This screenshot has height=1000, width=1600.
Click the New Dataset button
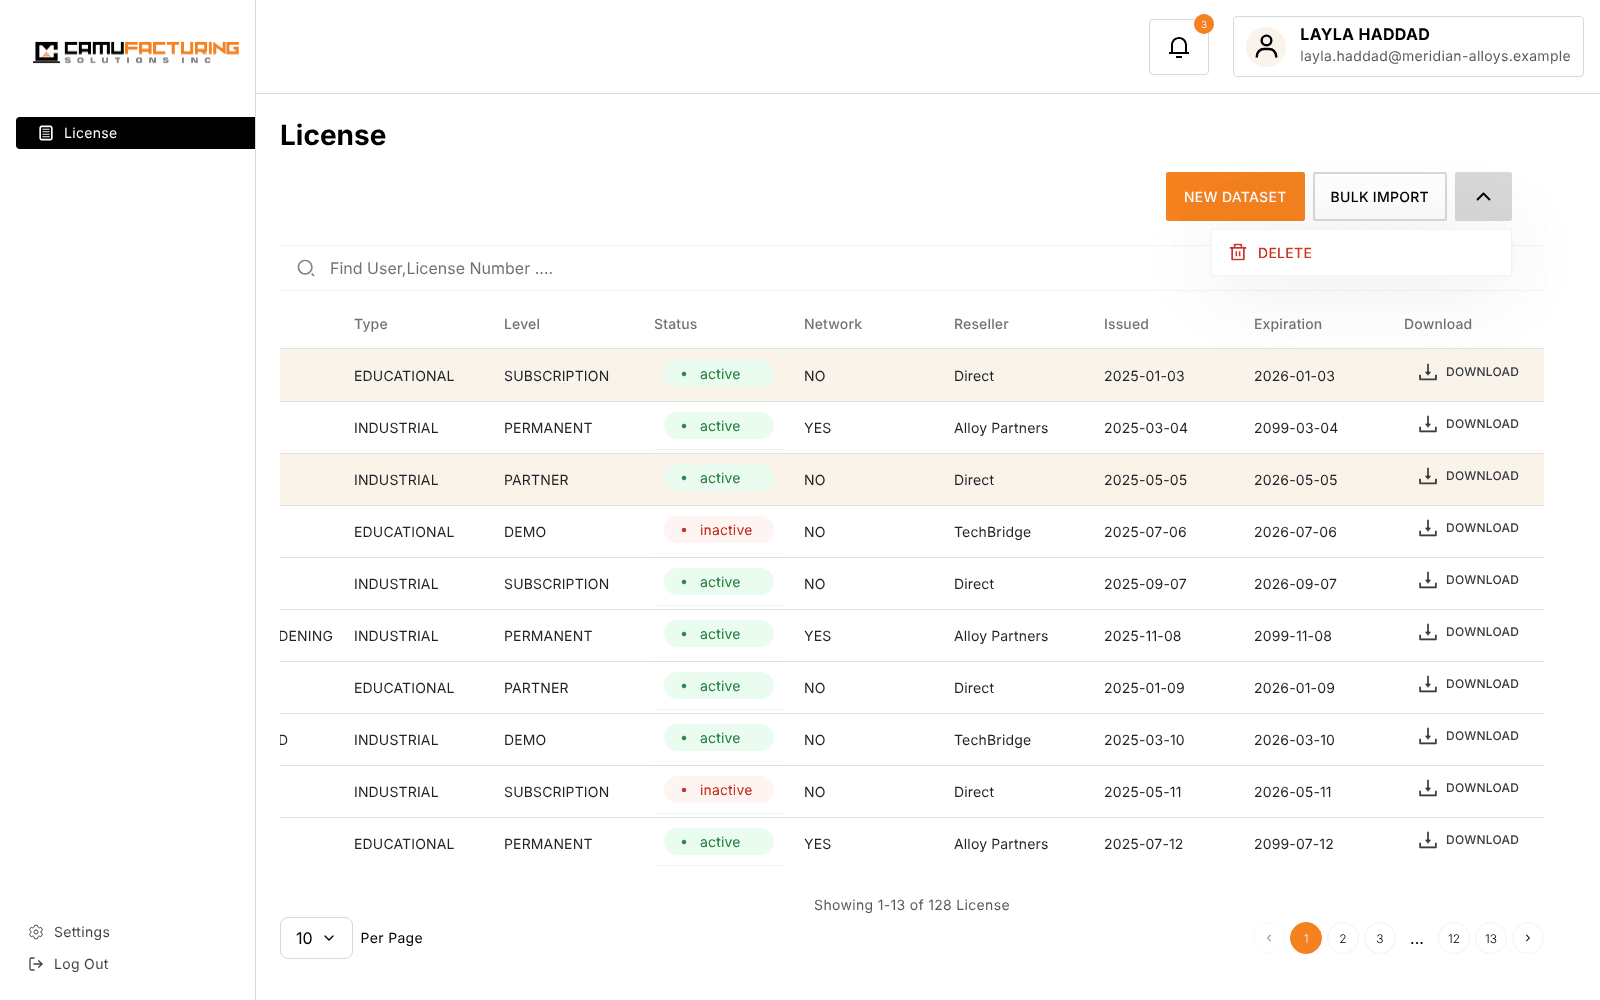[1235, 196]
